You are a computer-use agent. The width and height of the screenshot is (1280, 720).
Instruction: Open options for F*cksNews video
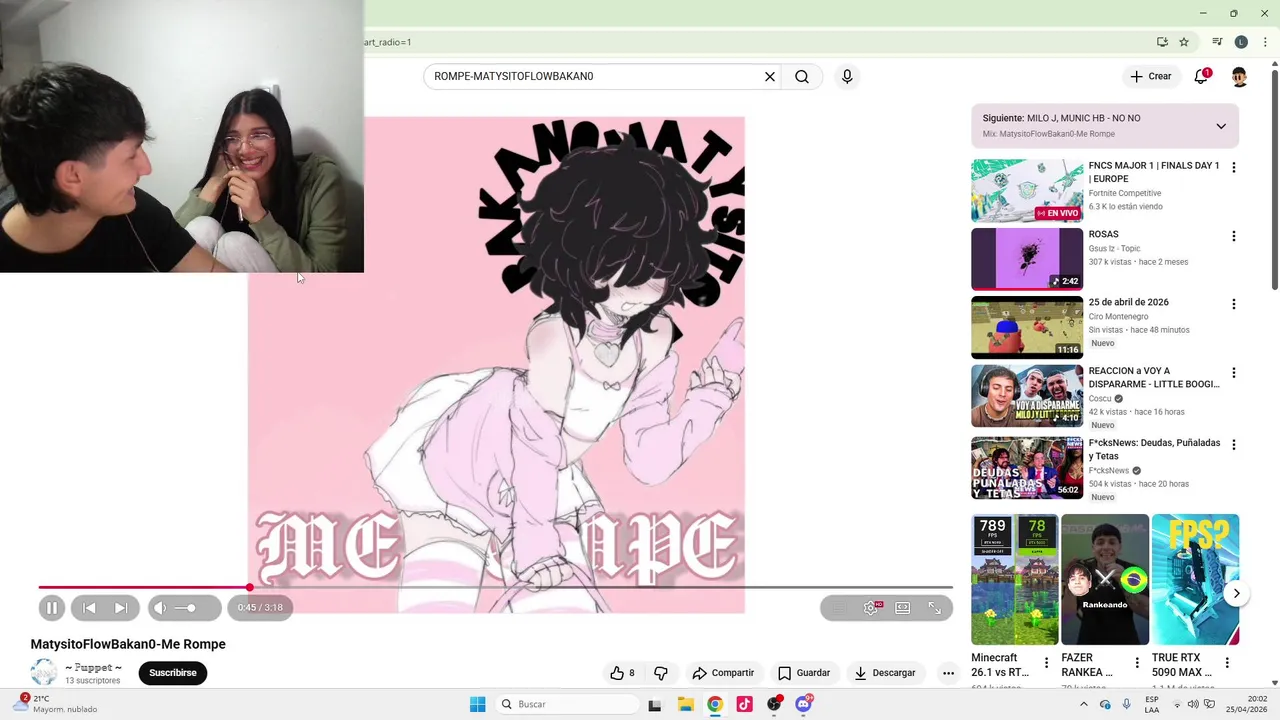pyautogui.click(x=1233, y=444)
